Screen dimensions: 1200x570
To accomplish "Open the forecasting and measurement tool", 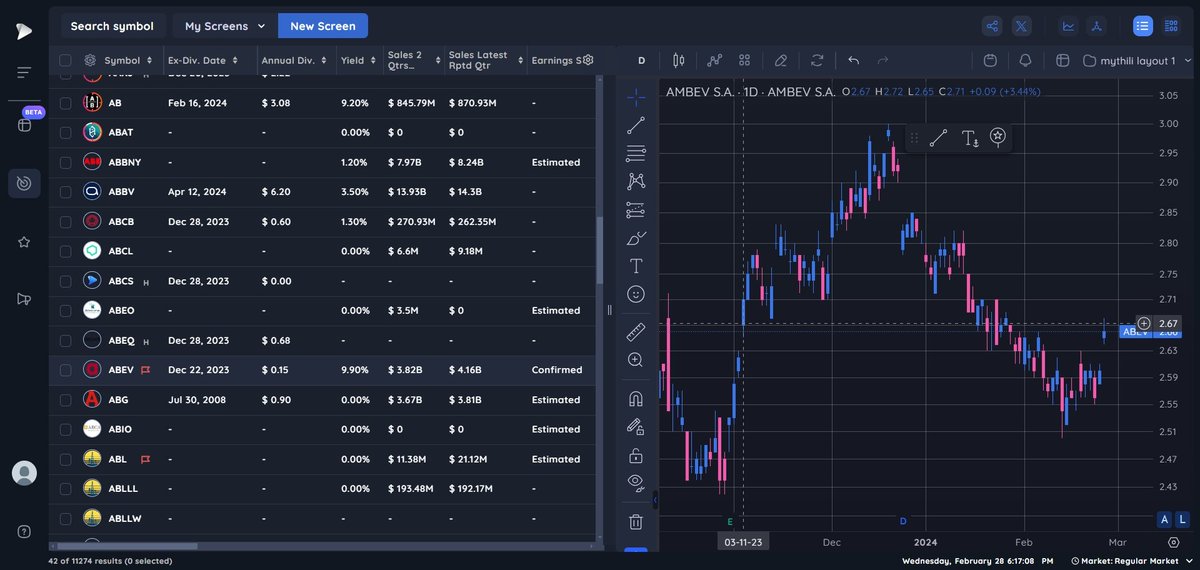I will point(636,210).
